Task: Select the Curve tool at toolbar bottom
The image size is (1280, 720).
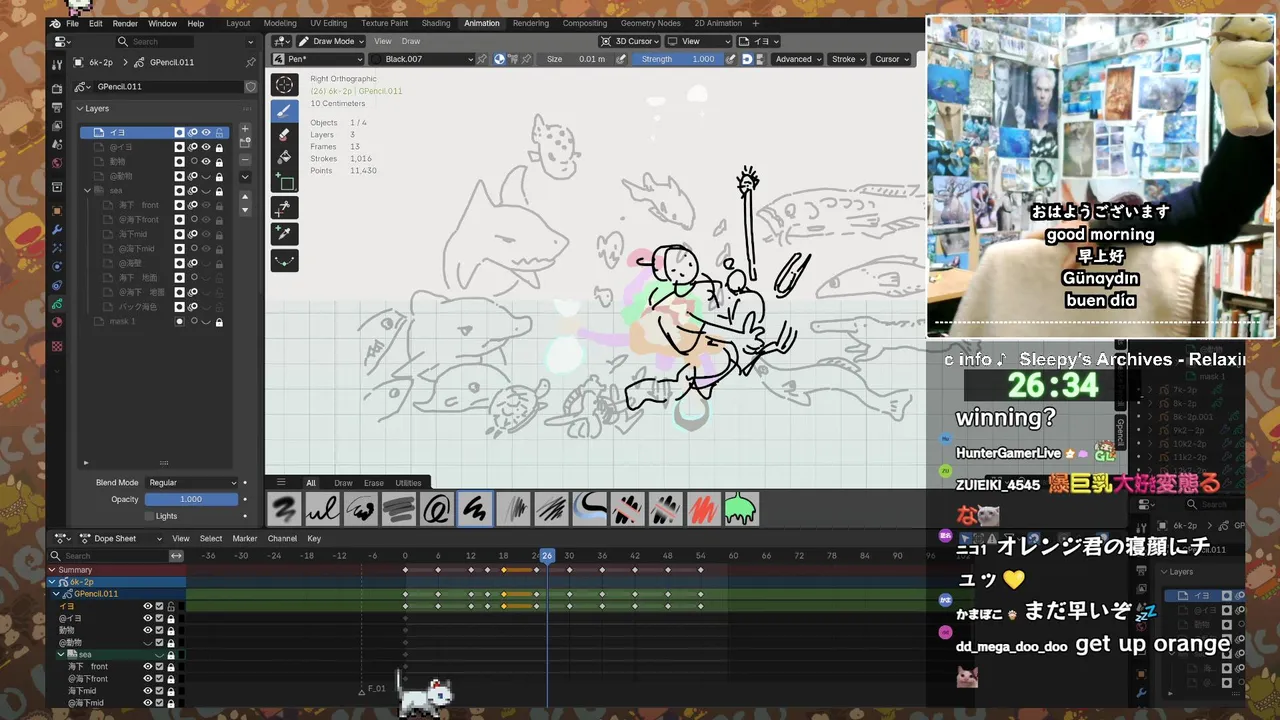Action: (284, 259)
